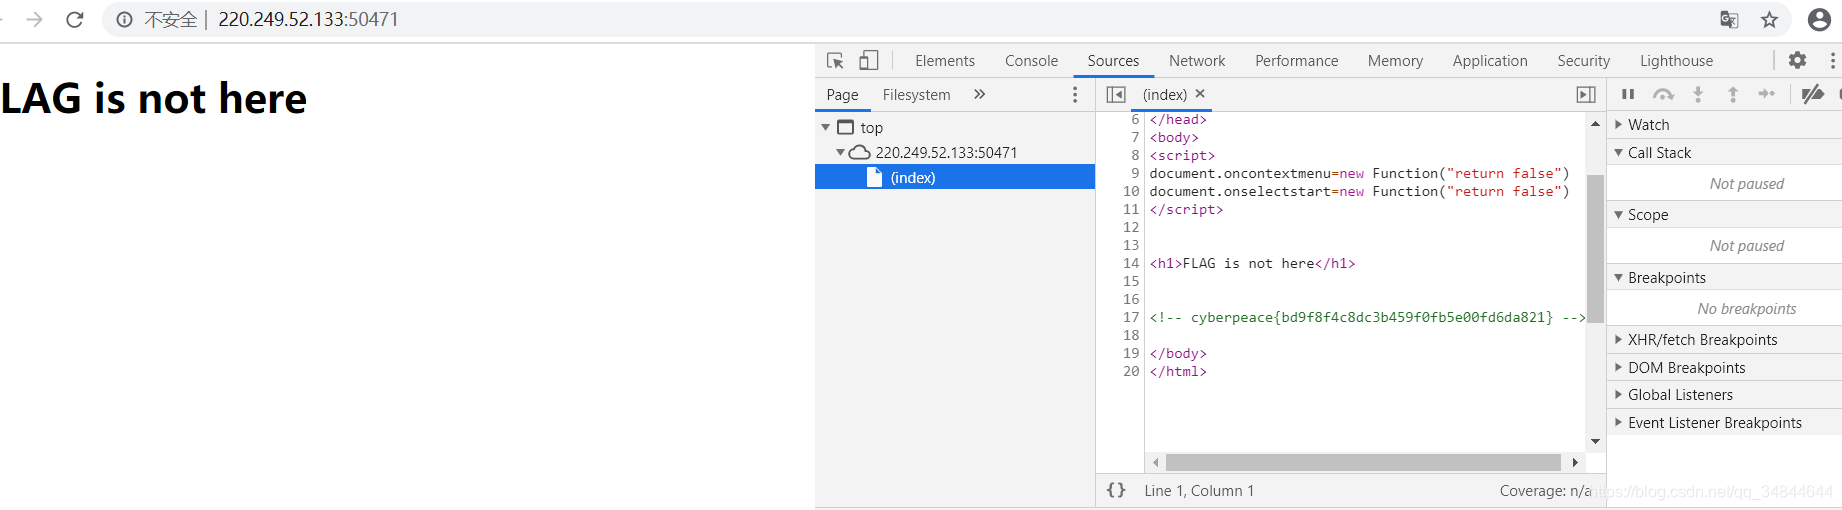The height and width of the screenshot is (510, 1842).
Task: Bookmark this page with star icon
Action: 1769,20
